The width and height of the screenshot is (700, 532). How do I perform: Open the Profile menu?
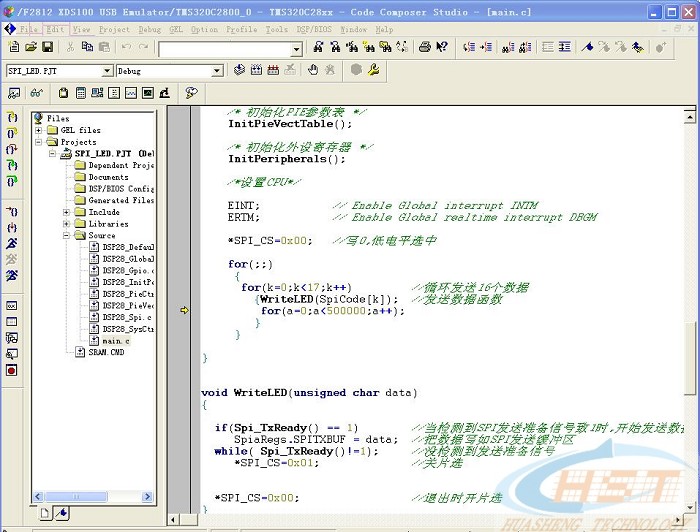242,29
